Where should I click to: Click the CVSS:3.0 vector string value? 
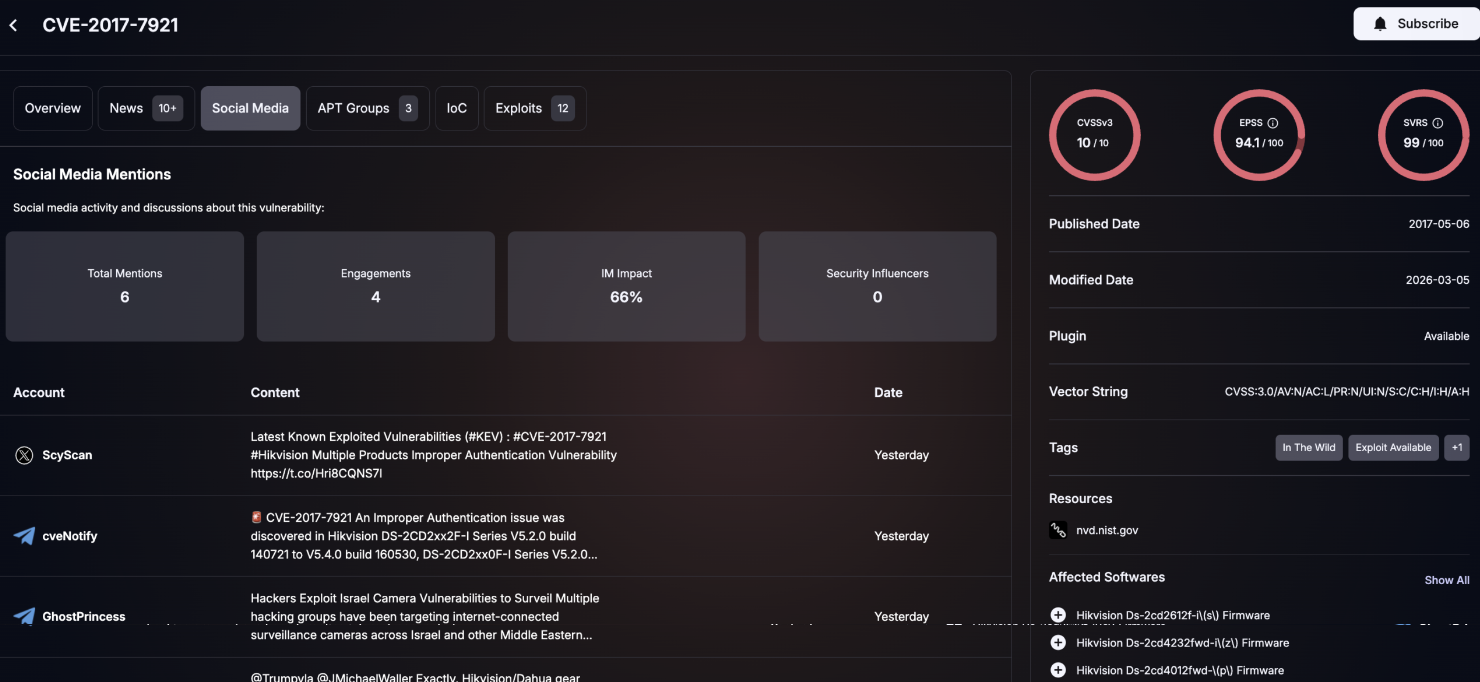[x=1347, y=392]
